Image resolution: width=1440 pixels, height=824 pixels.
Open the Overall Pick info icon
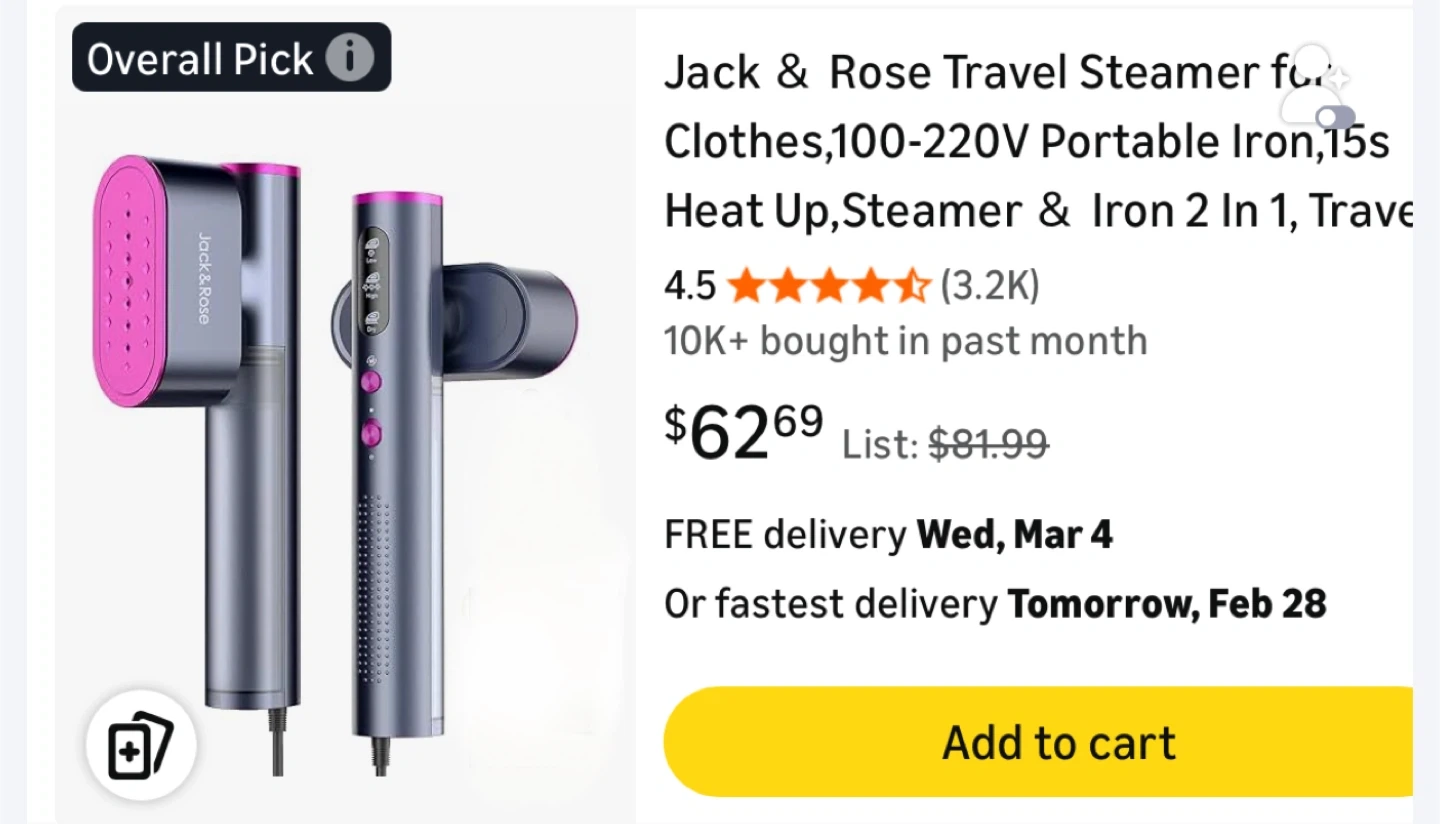(350, 59)
